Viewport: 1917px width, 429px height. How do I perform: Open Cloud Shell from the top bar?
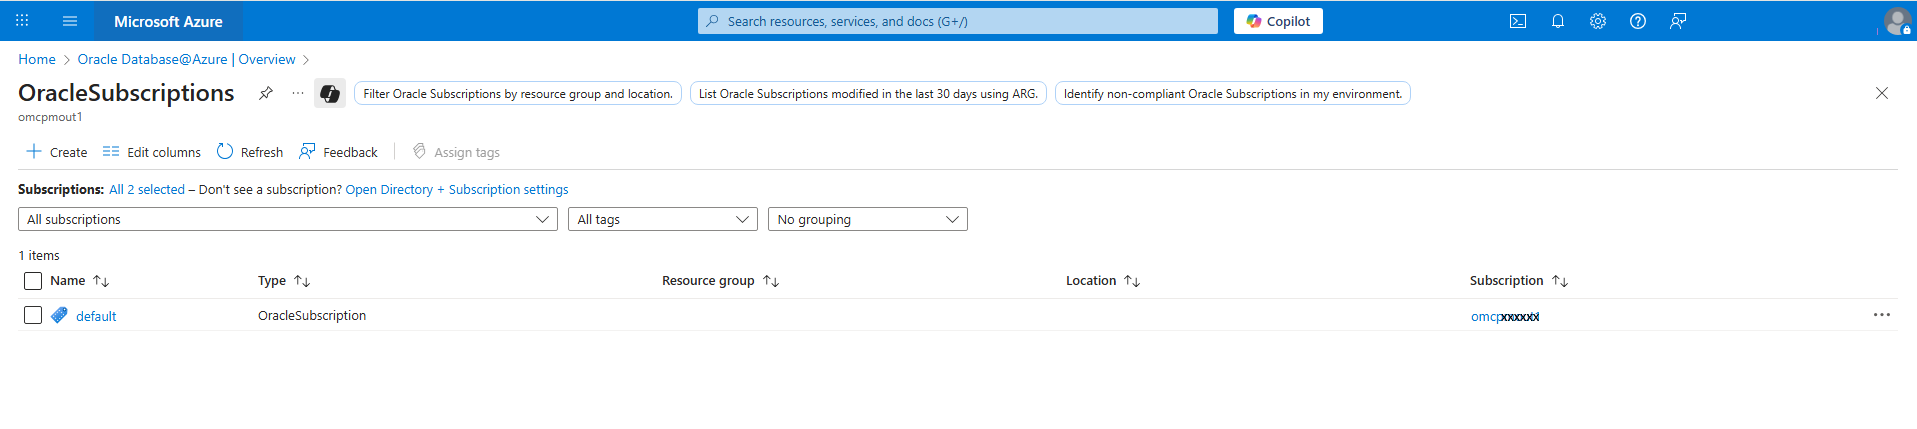pyautogui.click(x=1517, y=21)
